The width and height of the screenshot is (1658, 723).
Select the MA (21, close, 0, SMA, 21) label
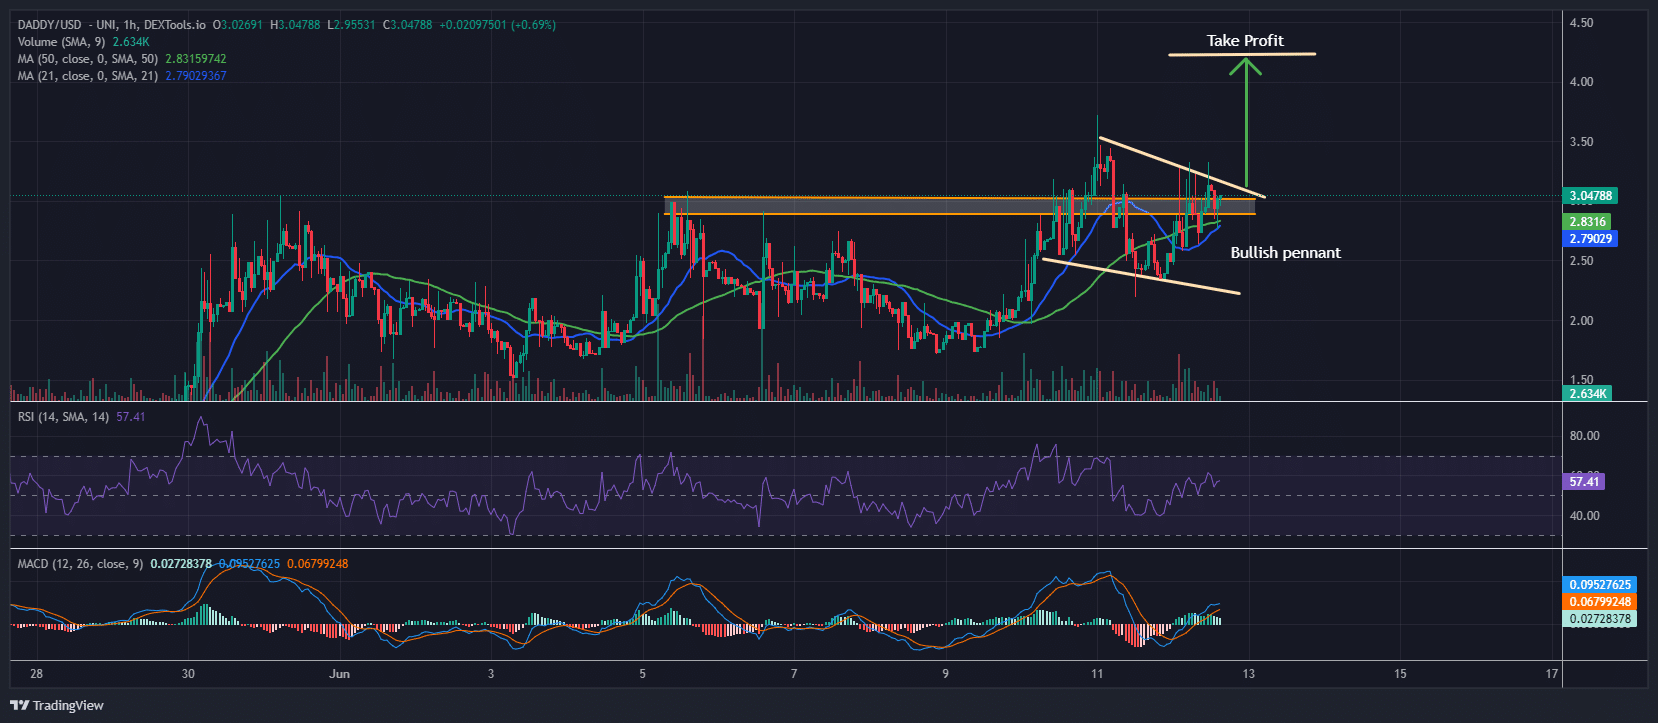tap(88, 76)
